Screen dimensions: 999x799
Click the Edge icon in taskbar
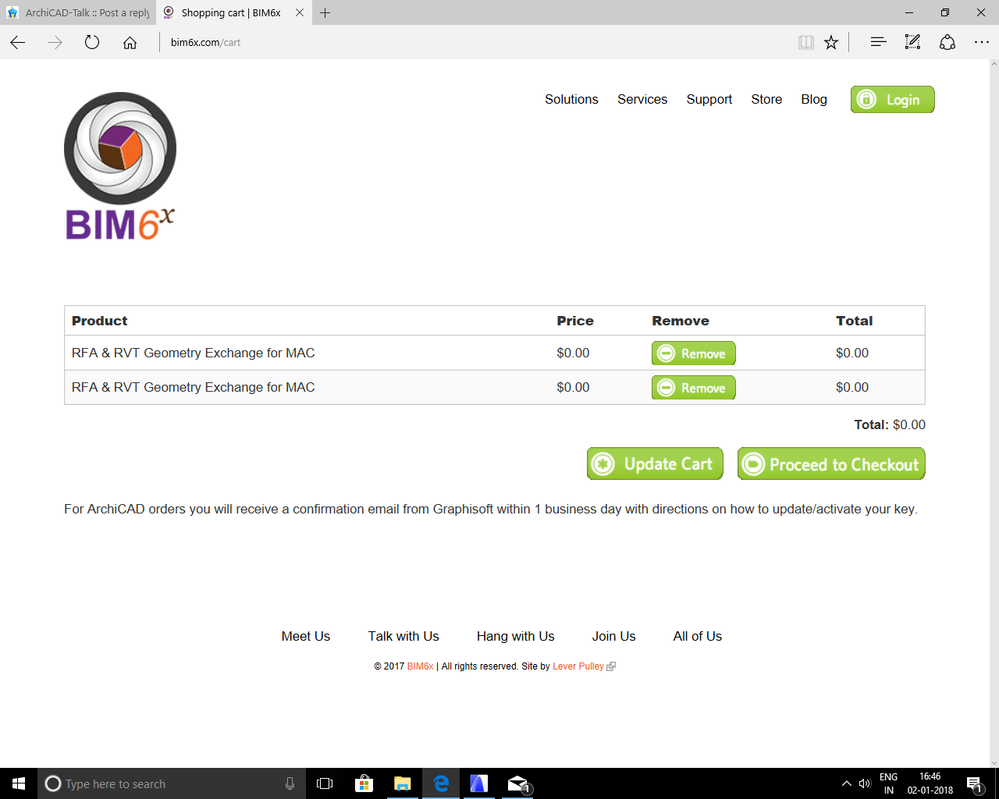(x=441, y=784)
